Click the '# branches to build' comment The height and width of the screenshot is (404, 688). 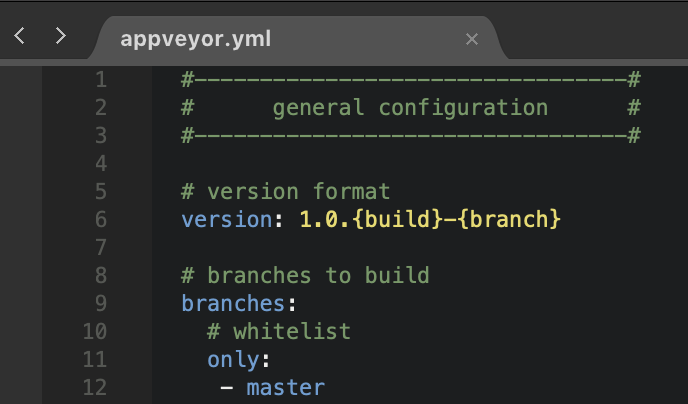tap(305, 275)
